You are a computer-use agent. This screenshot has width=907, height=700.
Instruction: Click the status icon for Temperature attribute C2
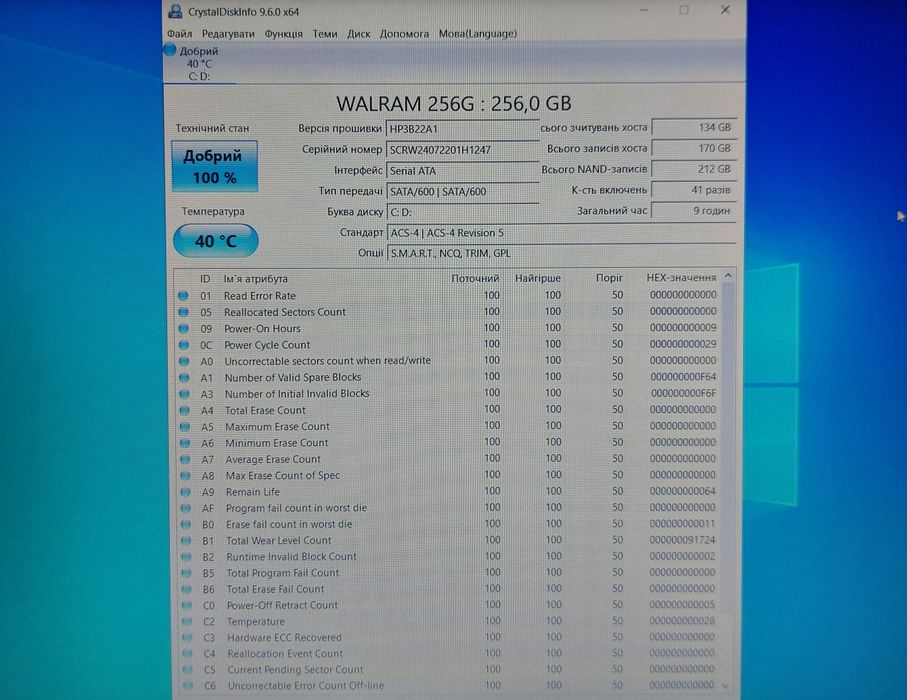tap(187, 621)
